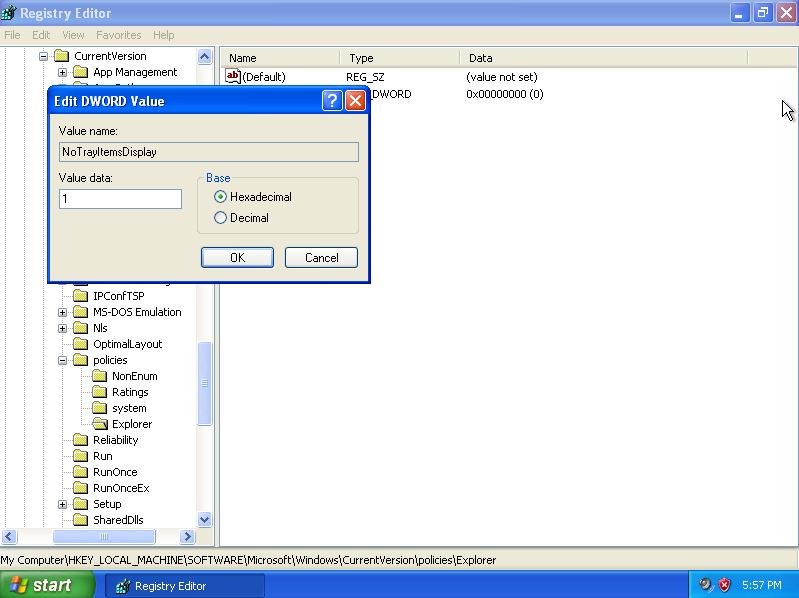Click the red security shield tray icon

tap(724, 585)
